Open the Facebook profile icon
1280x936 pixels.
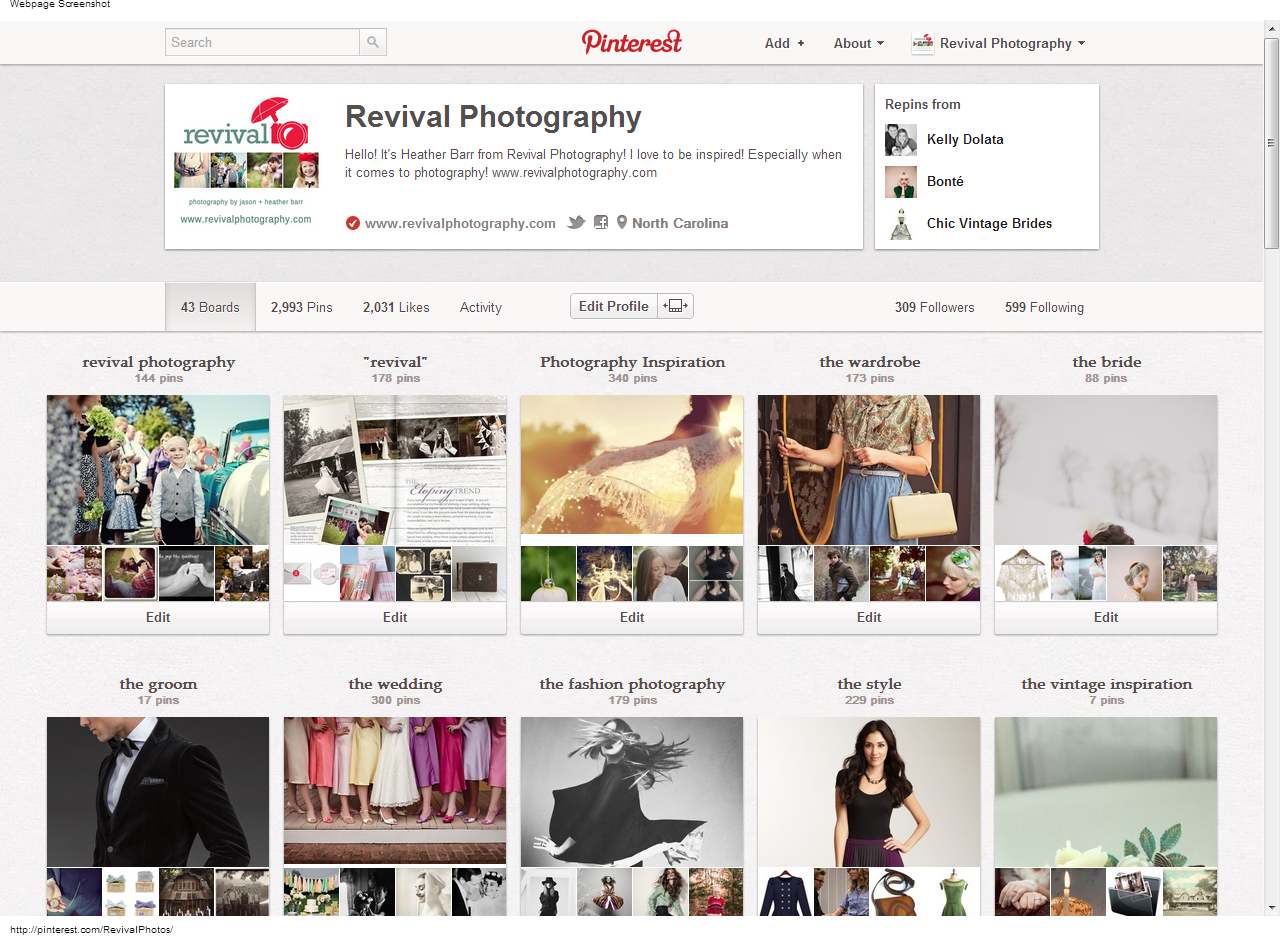coord(601,223)
